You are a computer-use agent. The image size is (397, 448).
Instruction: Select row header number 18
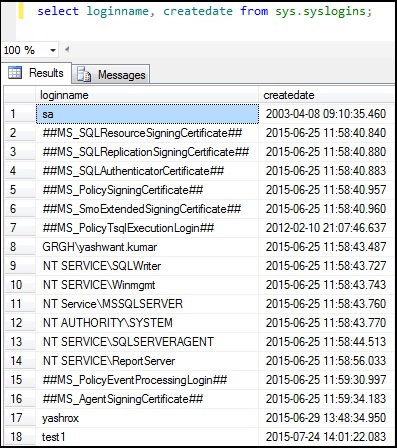click(20, 437)
